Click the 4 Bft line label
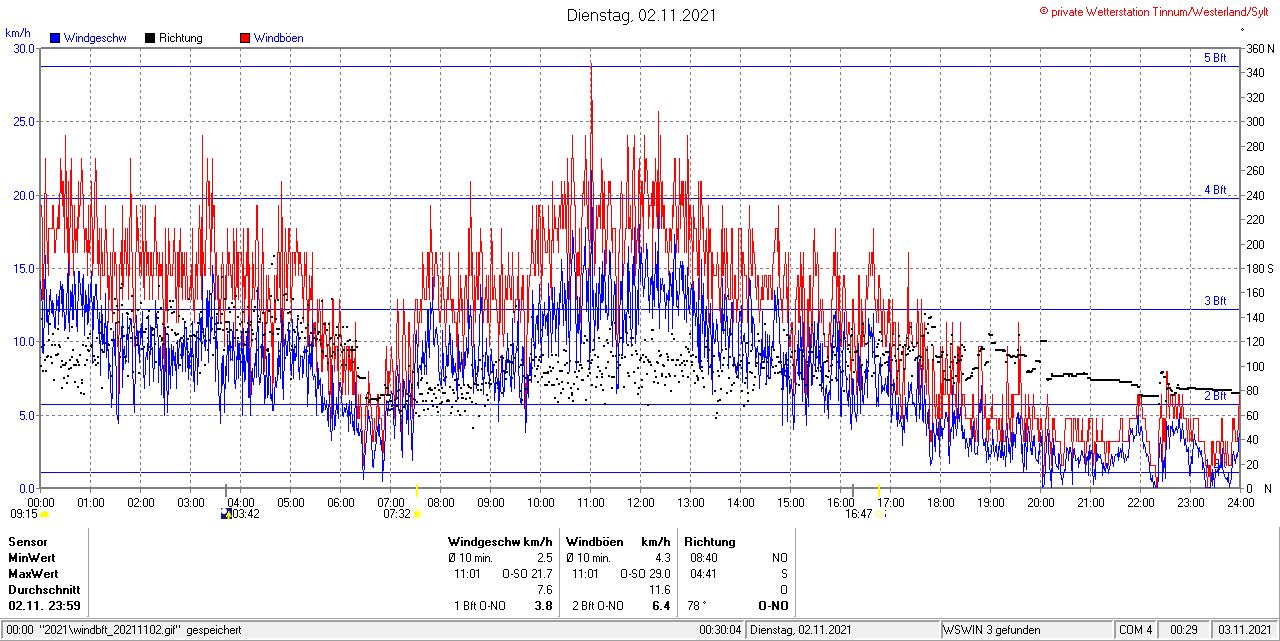This screenshot has height=641, width=1280. (x=1215, y=189)
